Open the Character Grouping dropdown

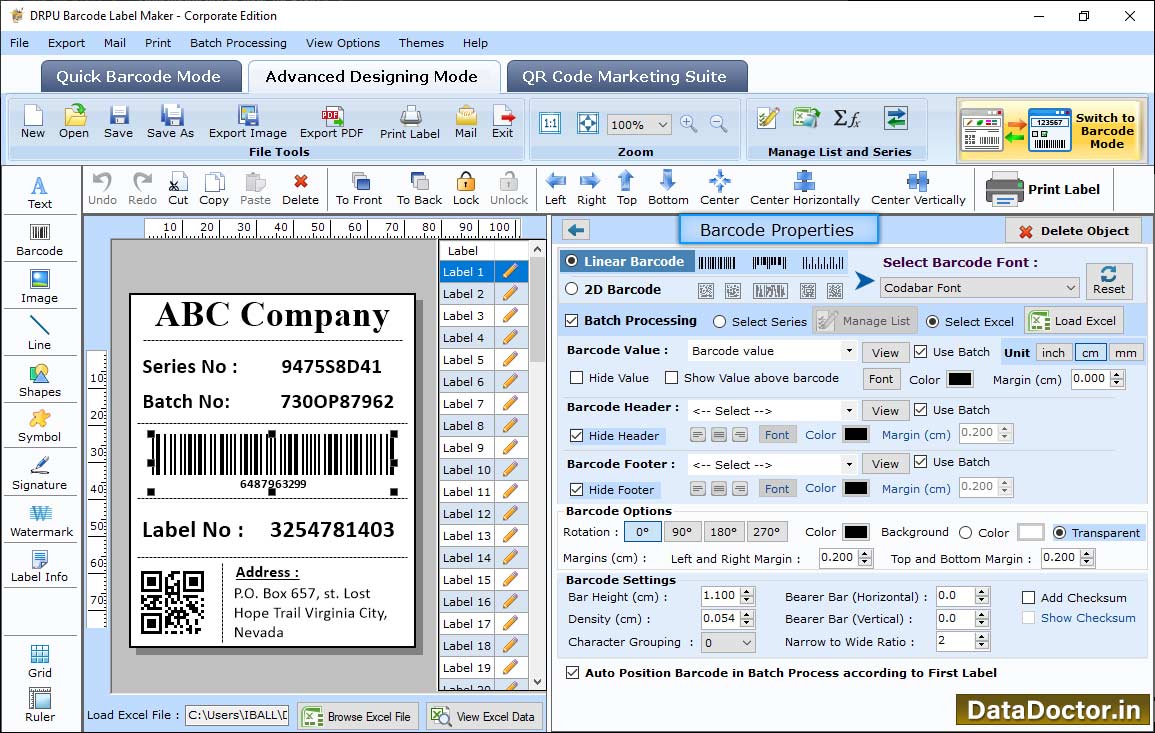pyautogui.click(x=729, y=642)
